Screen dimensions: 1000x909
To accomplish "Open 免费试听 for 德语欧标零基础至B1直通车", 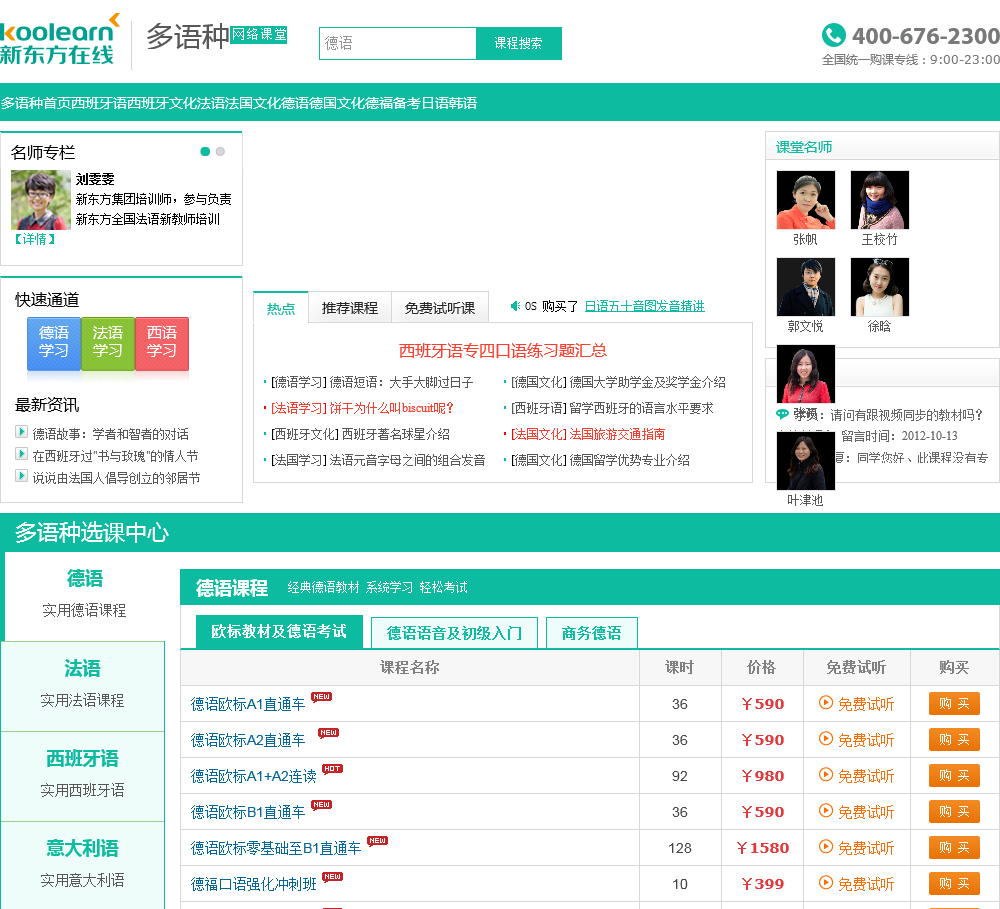I will point(857,848).
